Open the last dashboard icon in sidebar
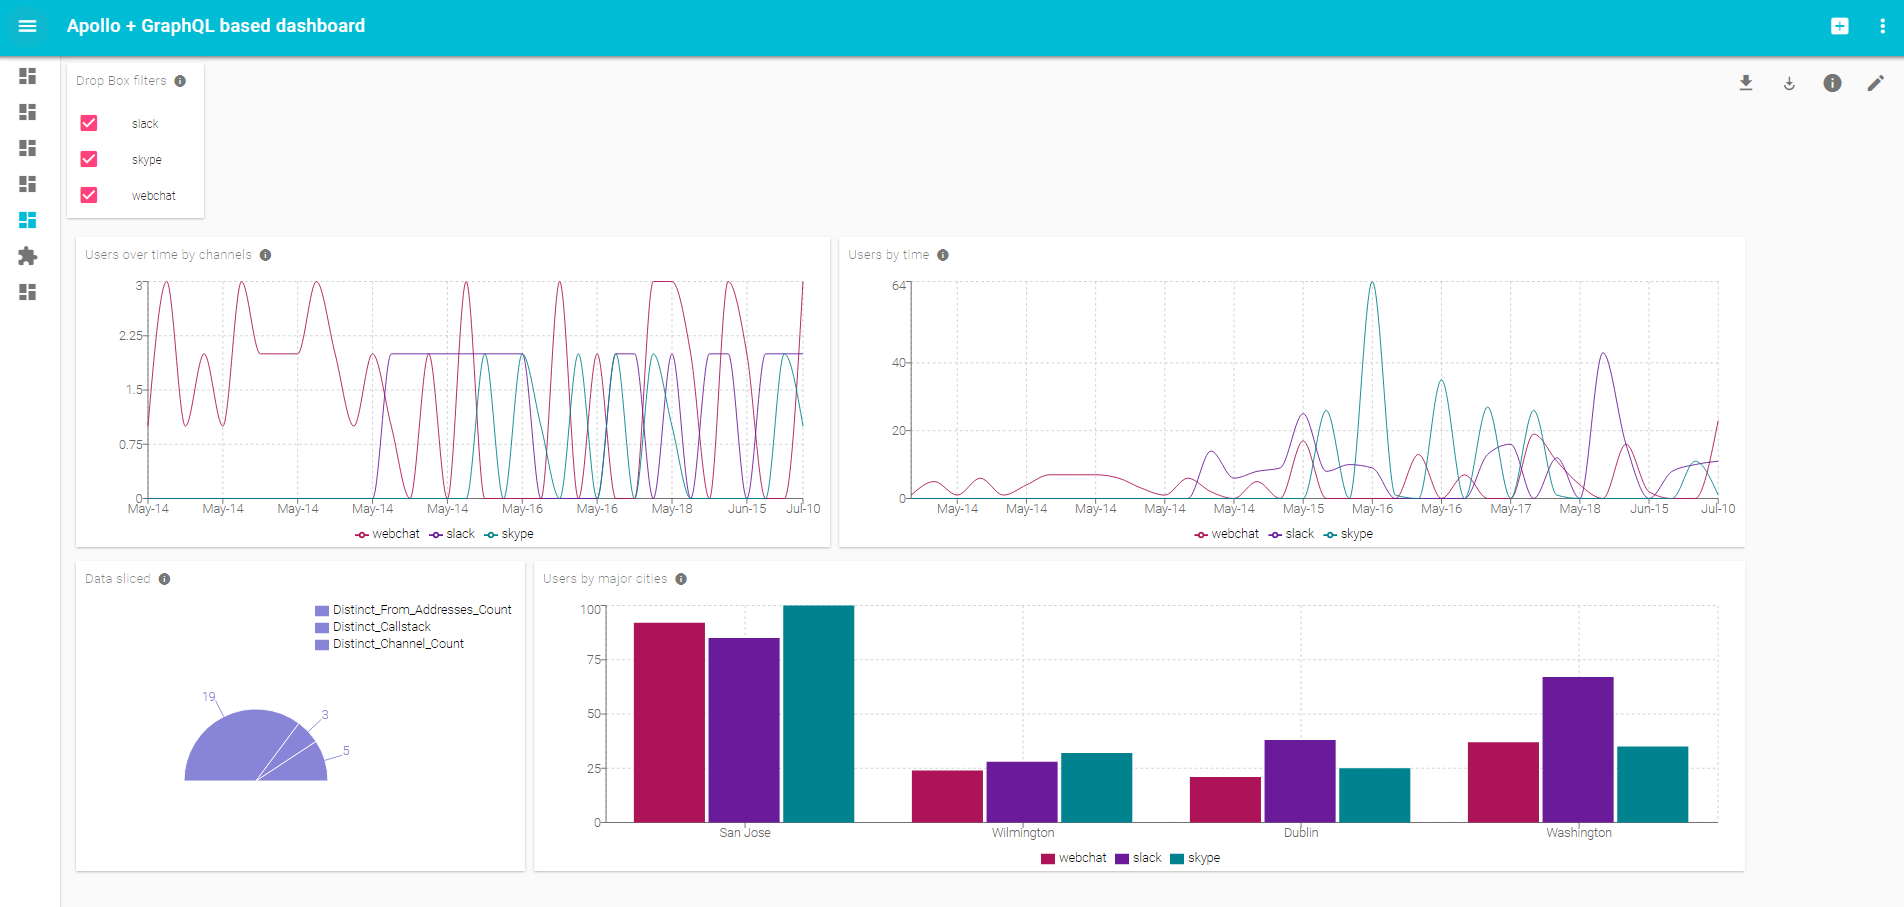 click(28, 292)
